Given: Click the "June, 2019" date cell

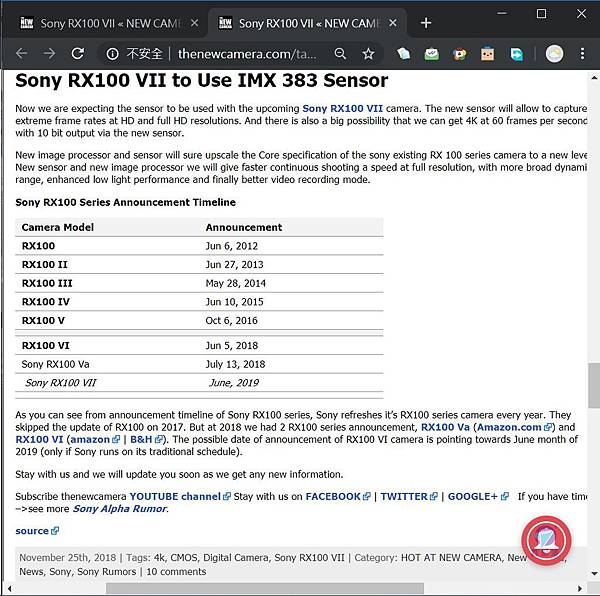Looking at the screenshot, I should [x=234, y=383].
